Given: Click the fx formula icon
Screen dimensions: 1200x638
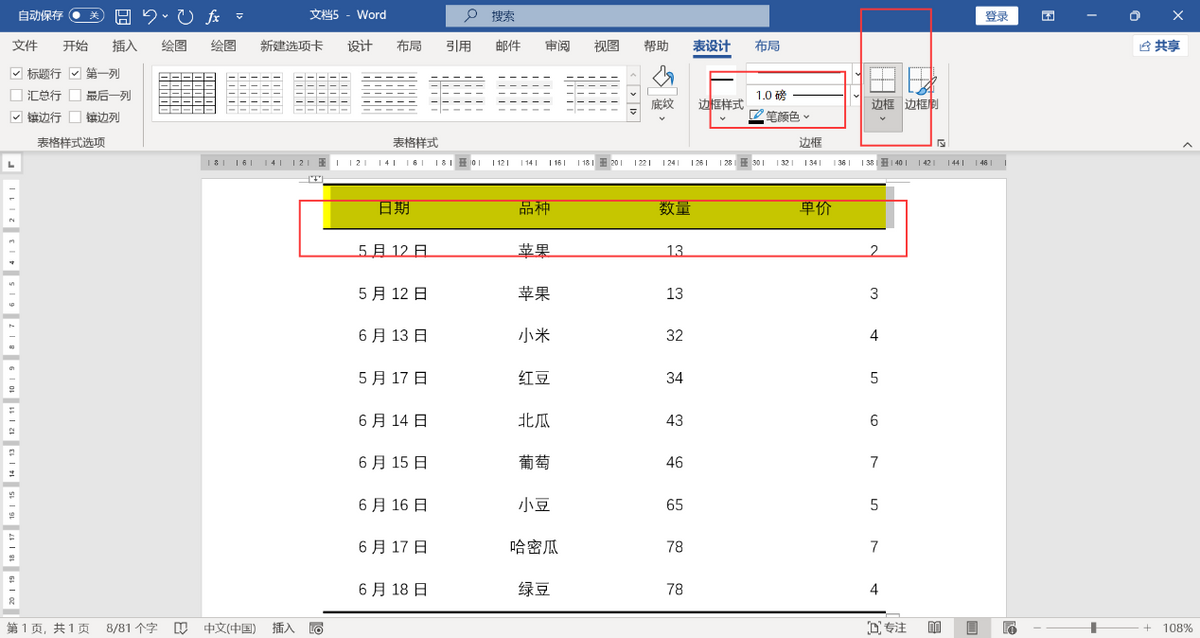Looking at the screenshot, I should [x=213, y=16].
